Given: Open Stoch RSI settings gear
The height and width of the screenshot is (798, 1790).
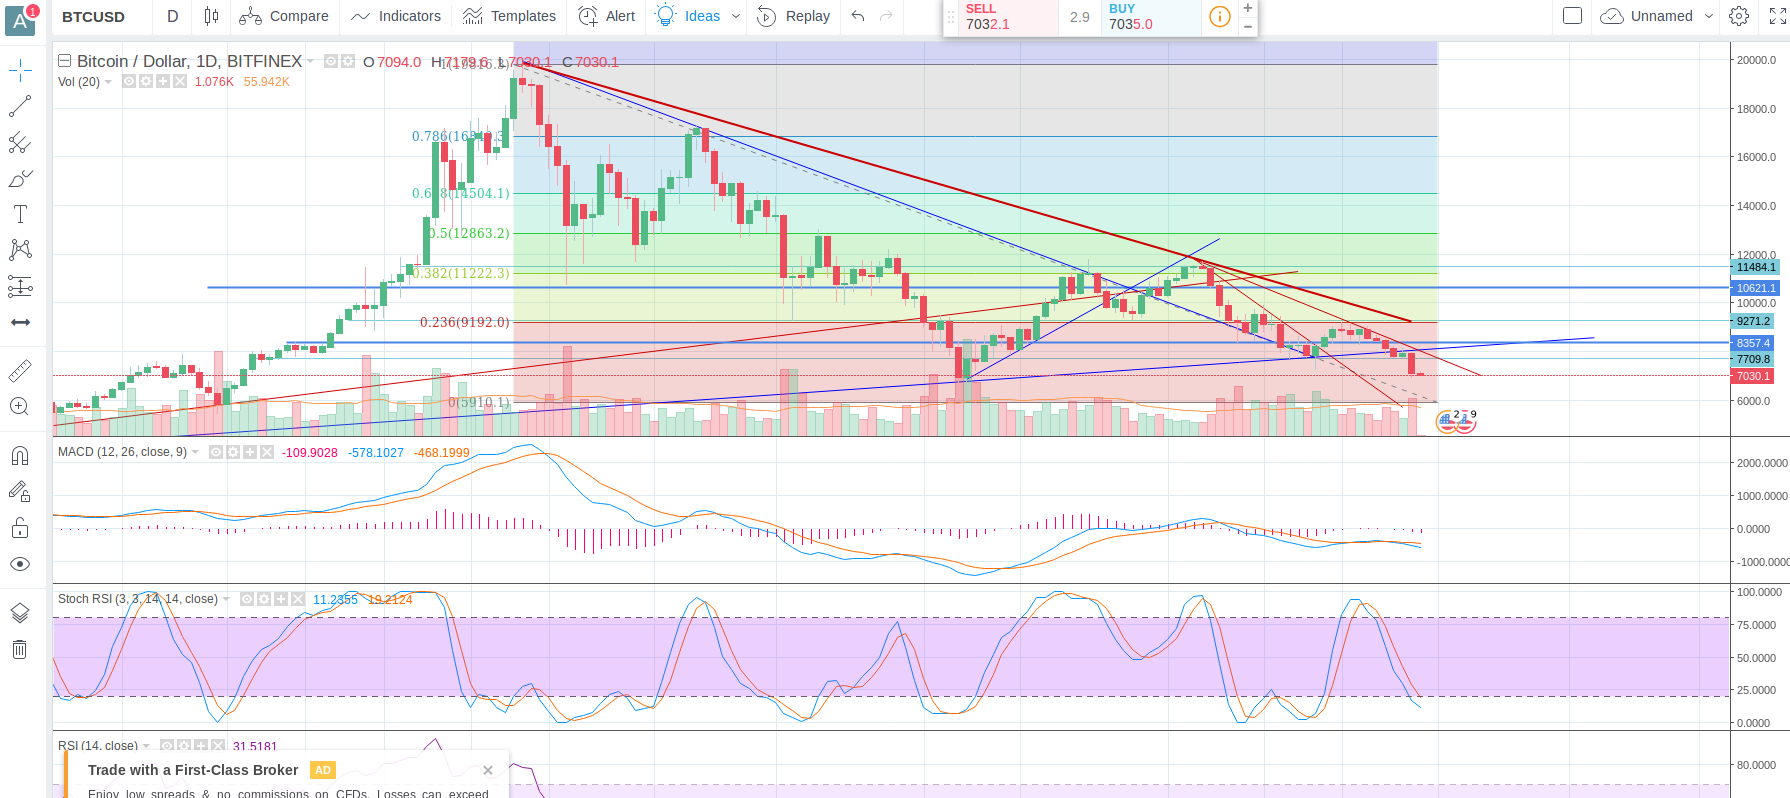Looking at the screenshot, I should [x=264, y=599].
